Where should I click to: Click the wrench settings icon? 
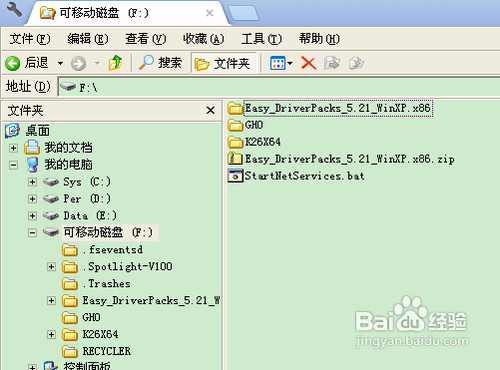[x=14, y=10]
